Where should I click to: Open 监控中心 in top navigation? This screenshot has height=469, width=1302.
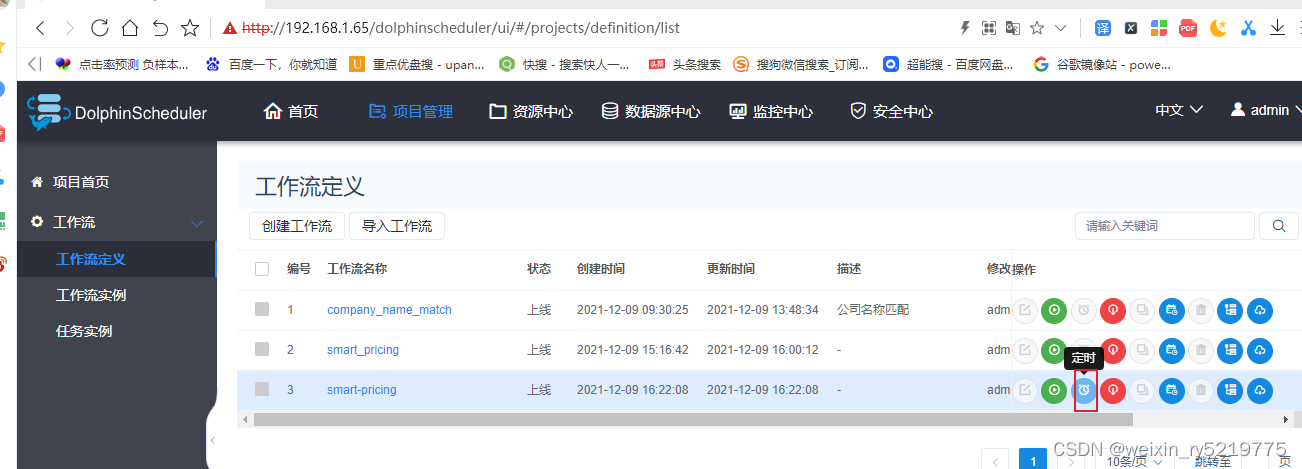coord(771,111)
